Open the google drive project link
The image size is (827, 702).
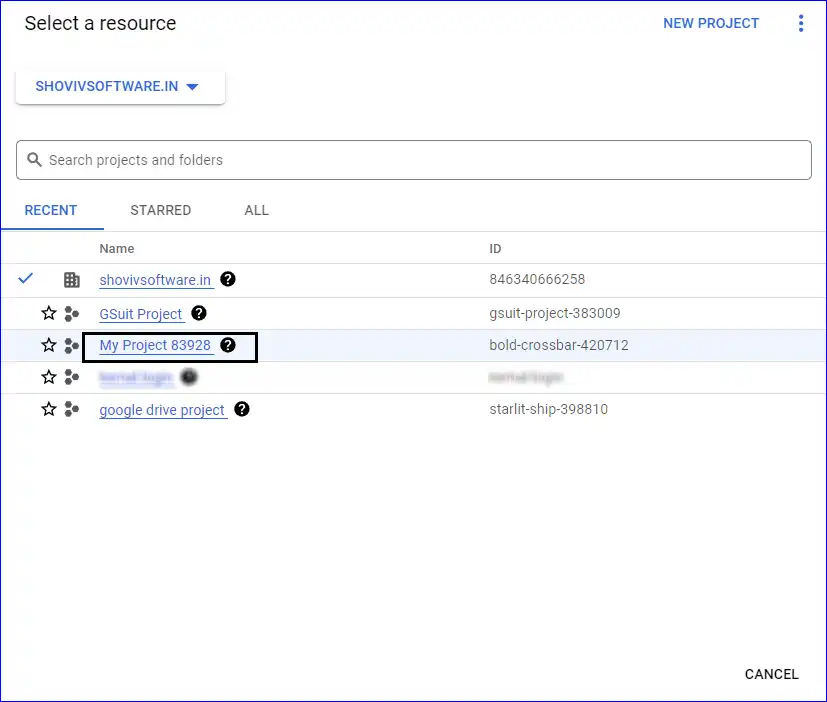pos(162,410)
